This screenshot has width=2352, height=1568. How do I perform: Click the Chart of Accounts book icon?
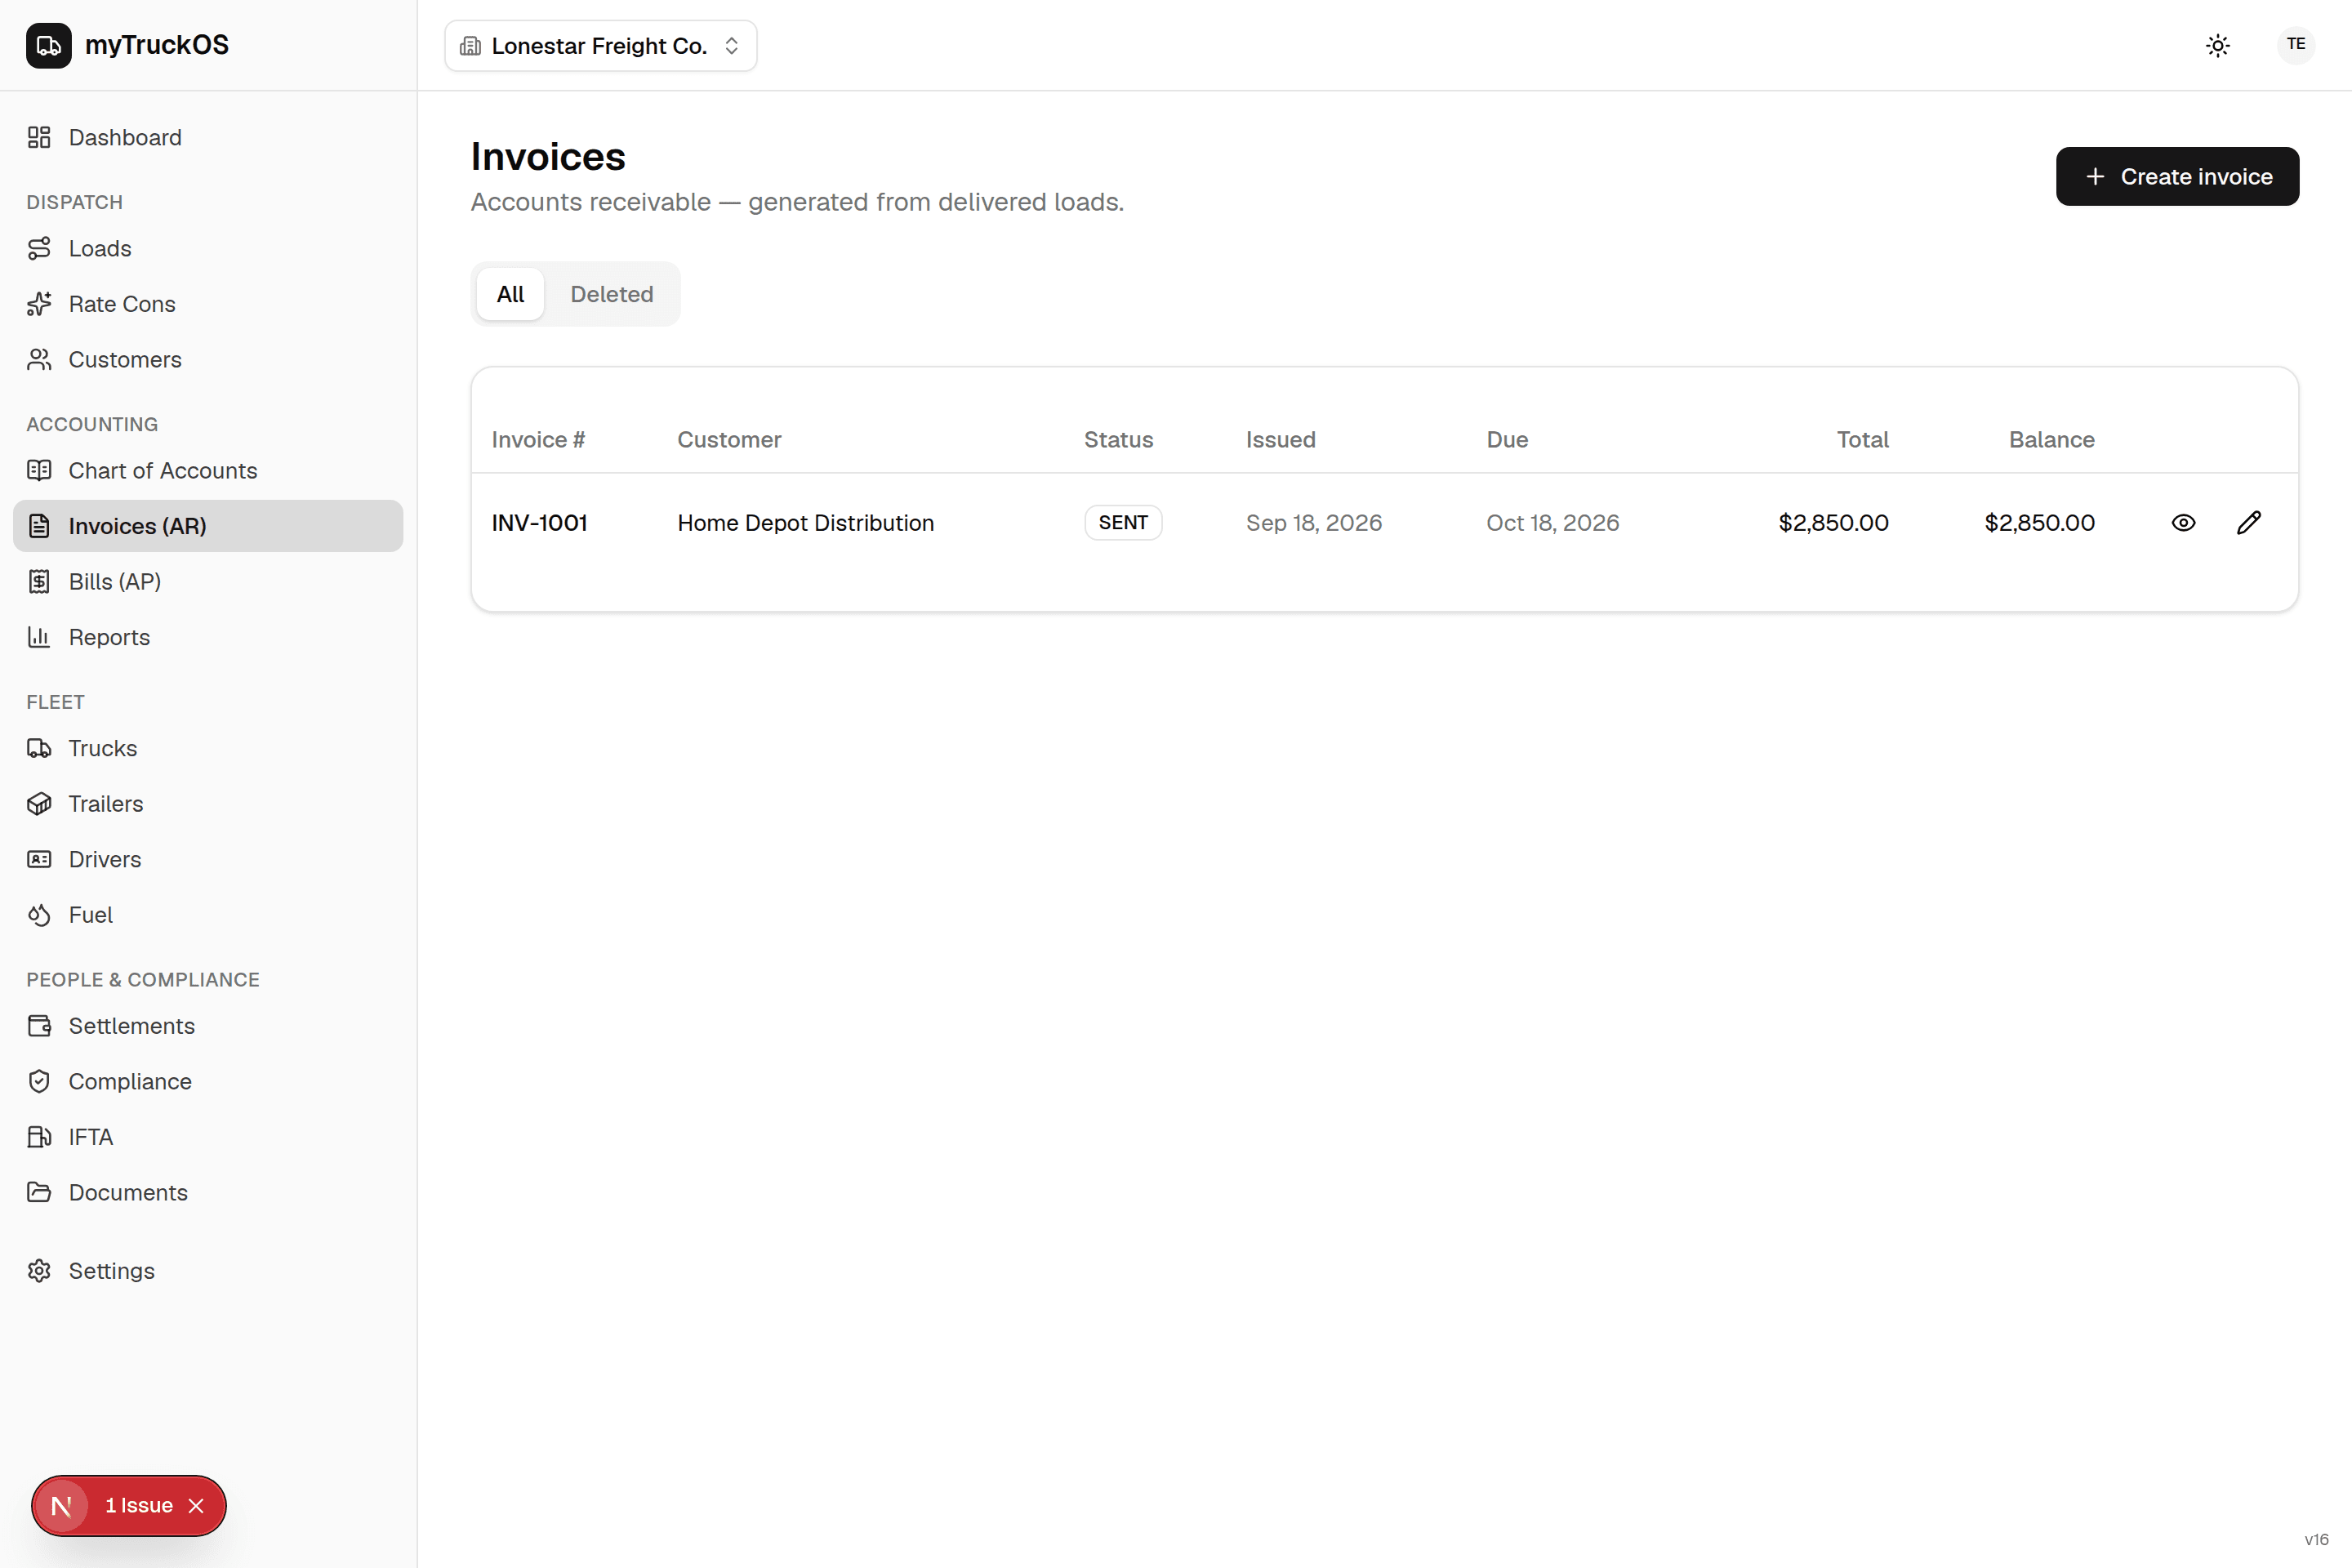tap(39, 470)
